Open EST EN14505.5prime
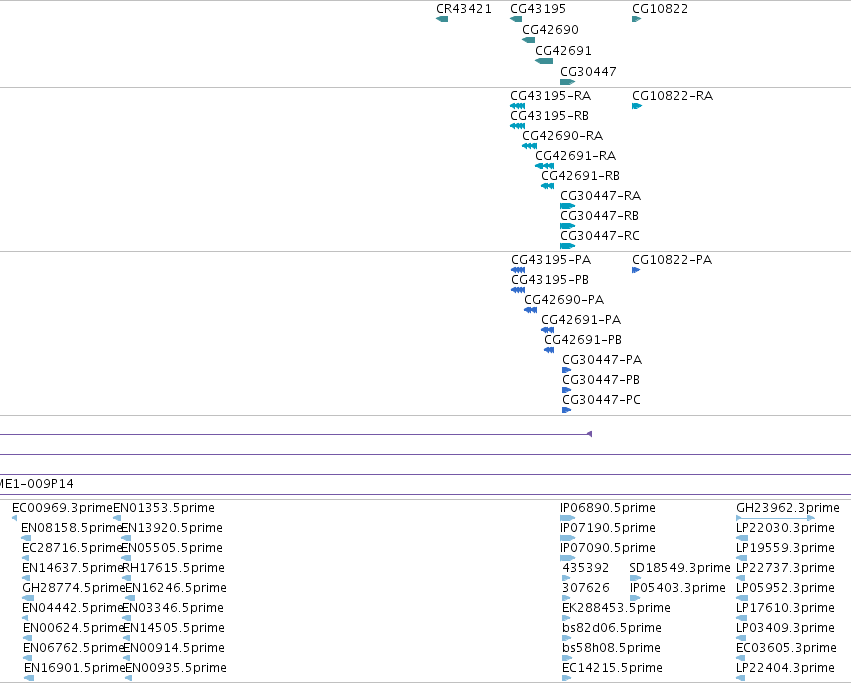The image size is (851, 683). (127, 638)
